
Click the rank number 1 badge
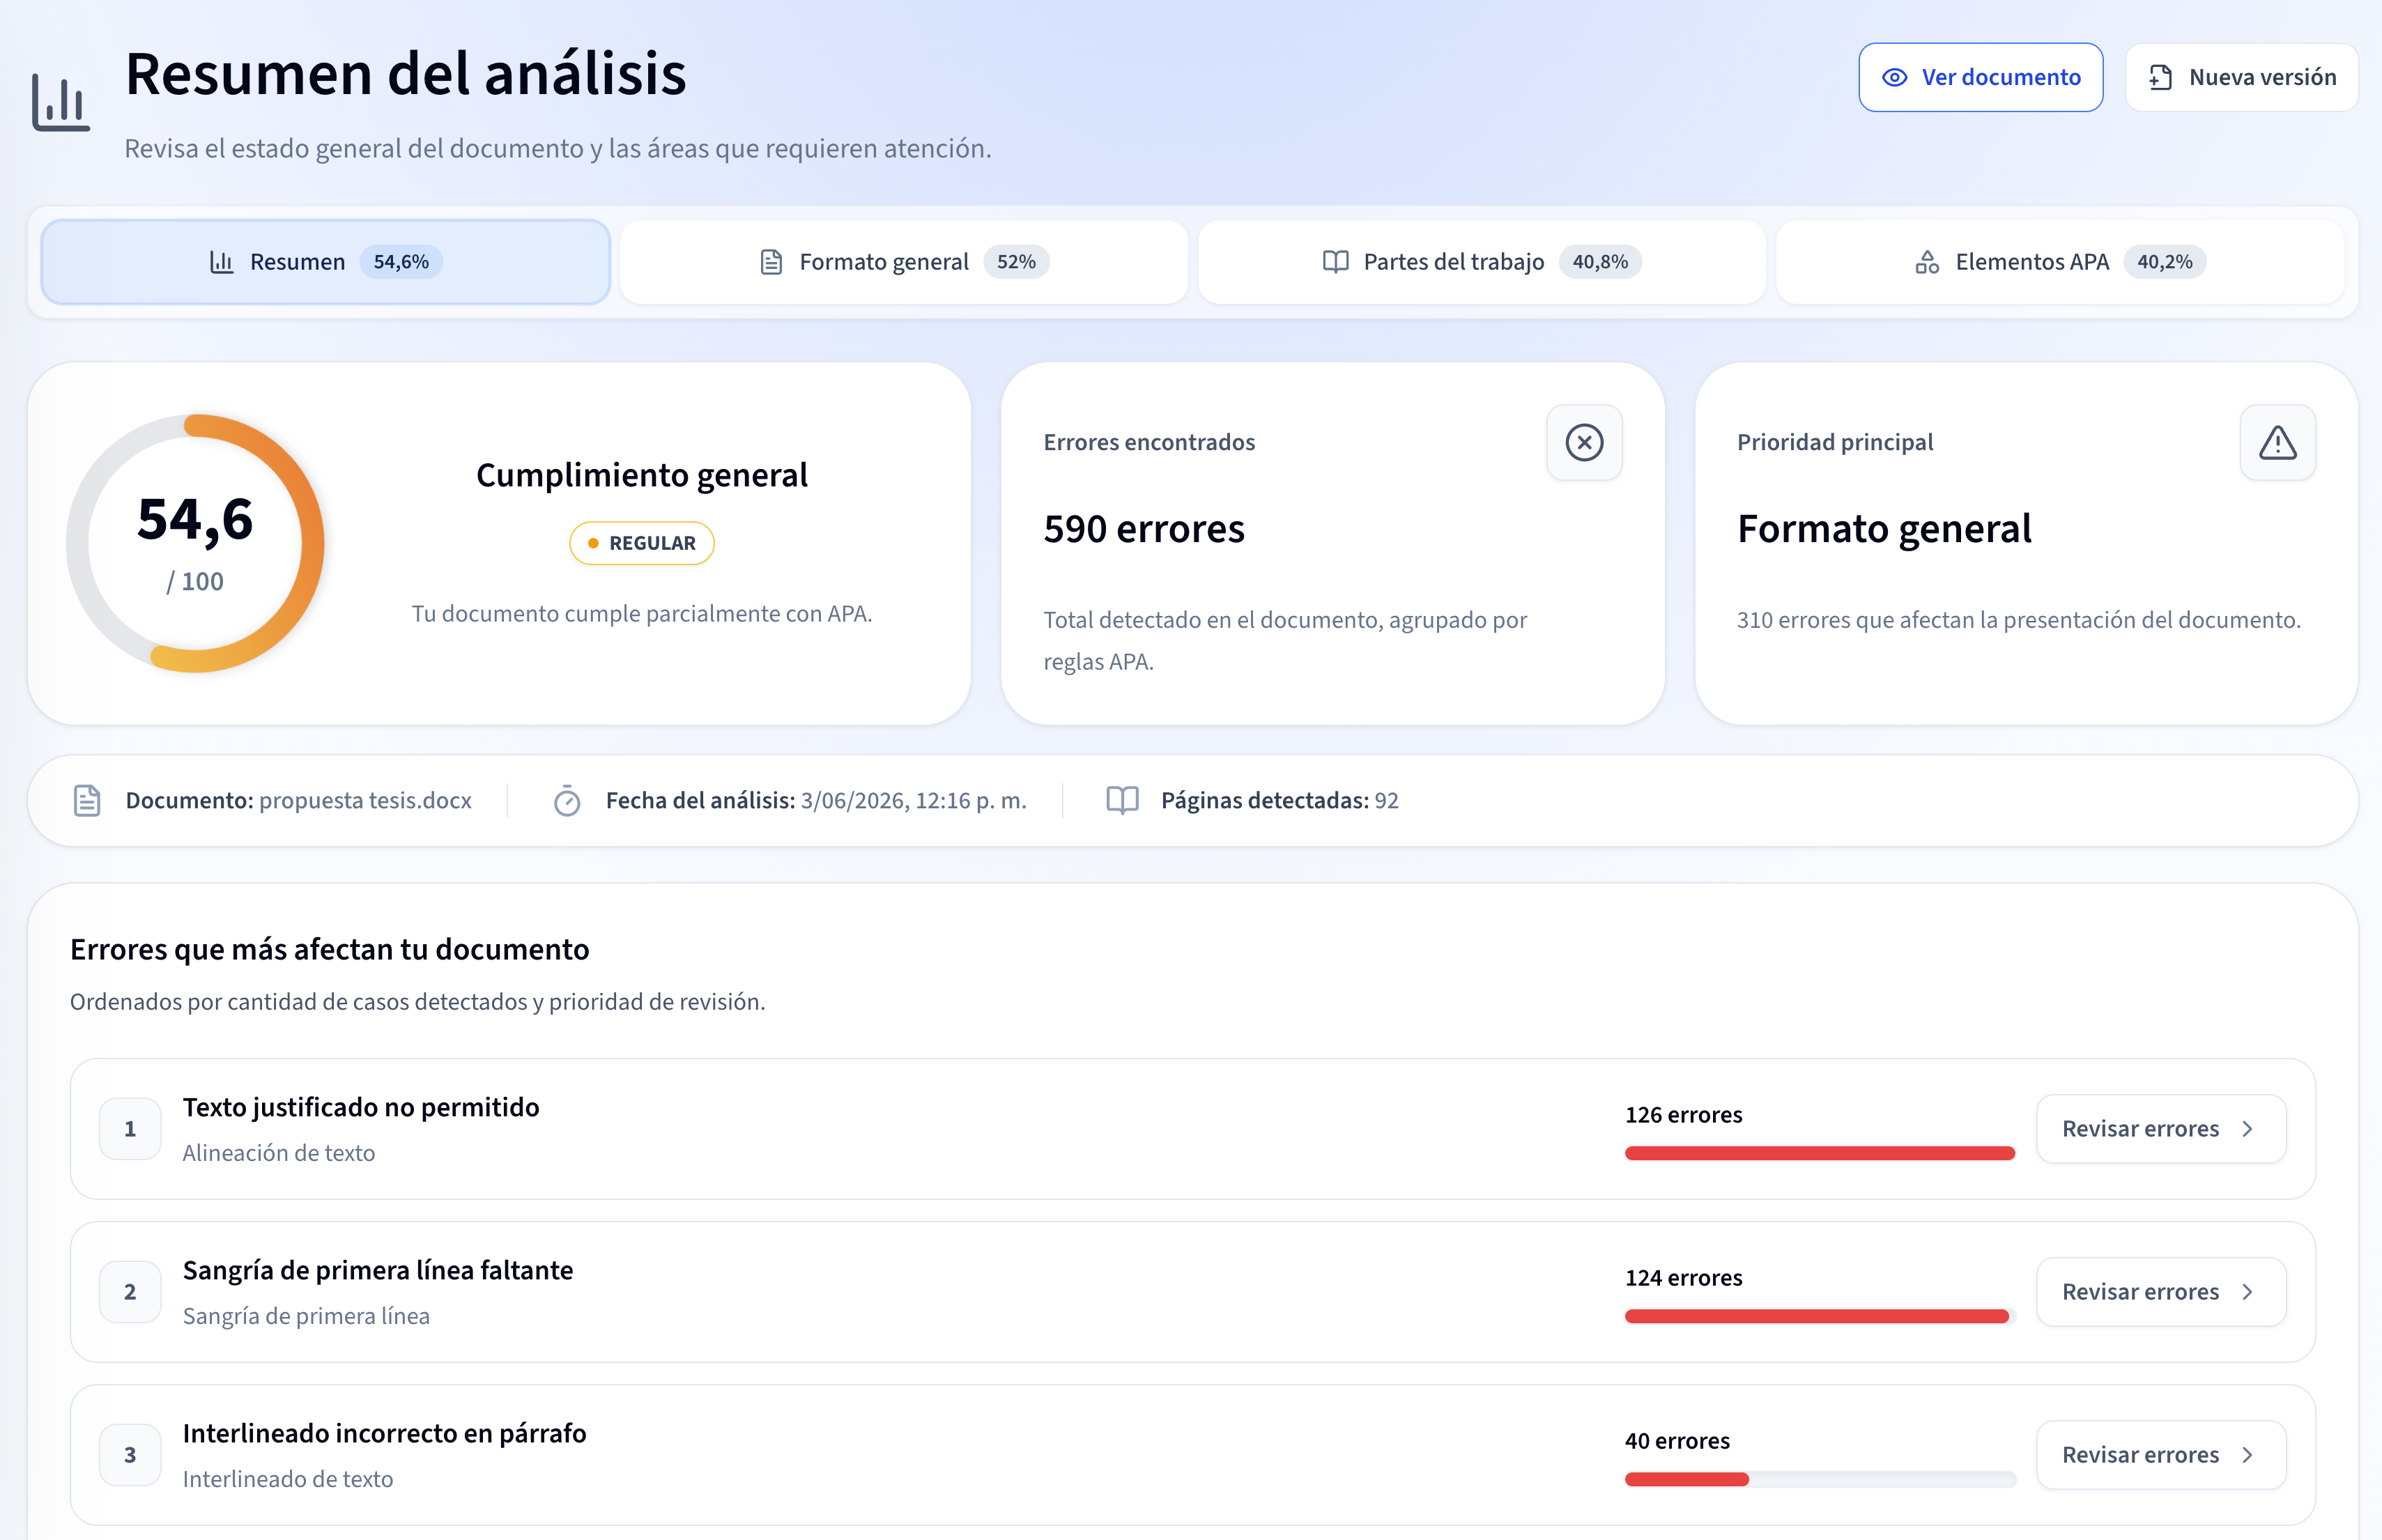(x=130, y=1129)
